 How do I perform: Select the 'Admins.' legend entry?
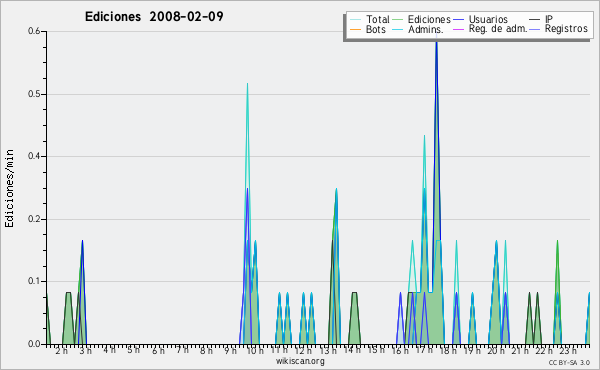pos(418,29)
